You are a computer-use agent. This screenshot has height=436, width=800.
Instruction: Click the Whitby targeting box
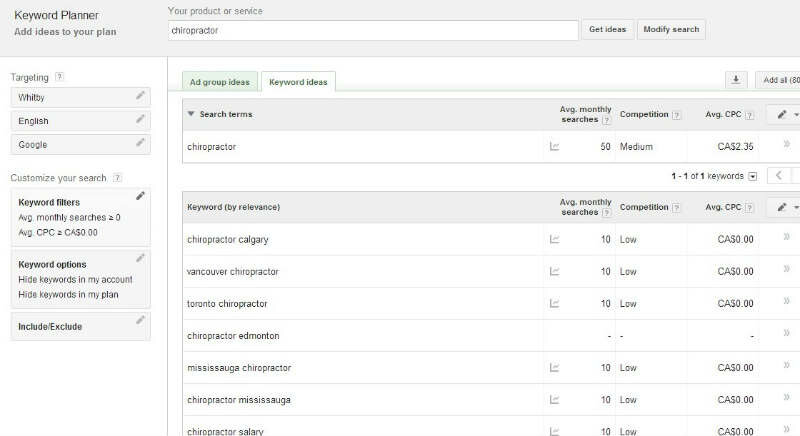(81, 97)
